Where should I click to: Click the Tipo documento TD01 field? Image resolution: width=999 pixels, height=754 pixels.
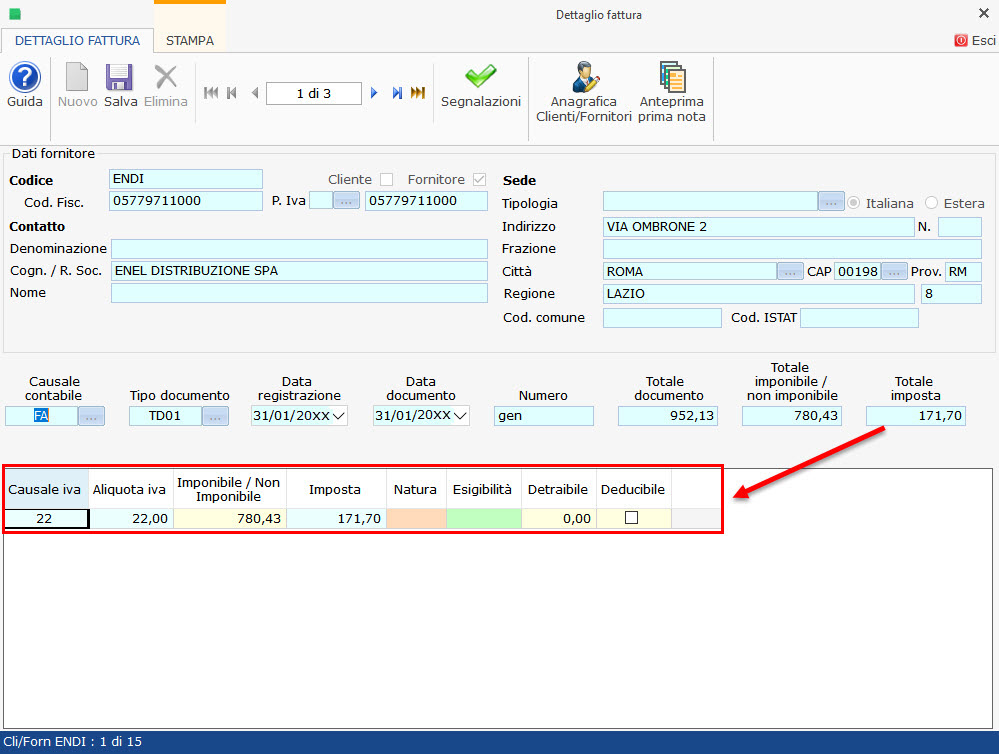click(x=166, y=416)
